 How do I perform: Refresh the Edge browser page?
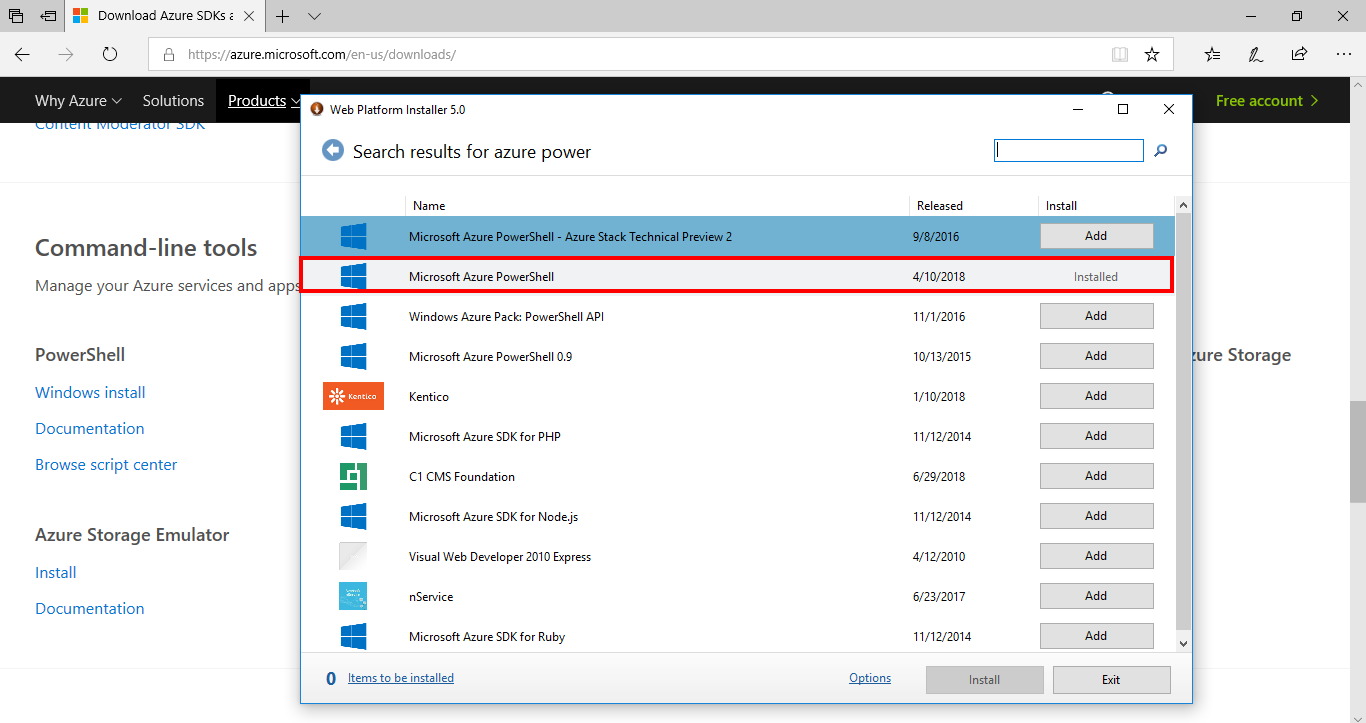[110, 54]
